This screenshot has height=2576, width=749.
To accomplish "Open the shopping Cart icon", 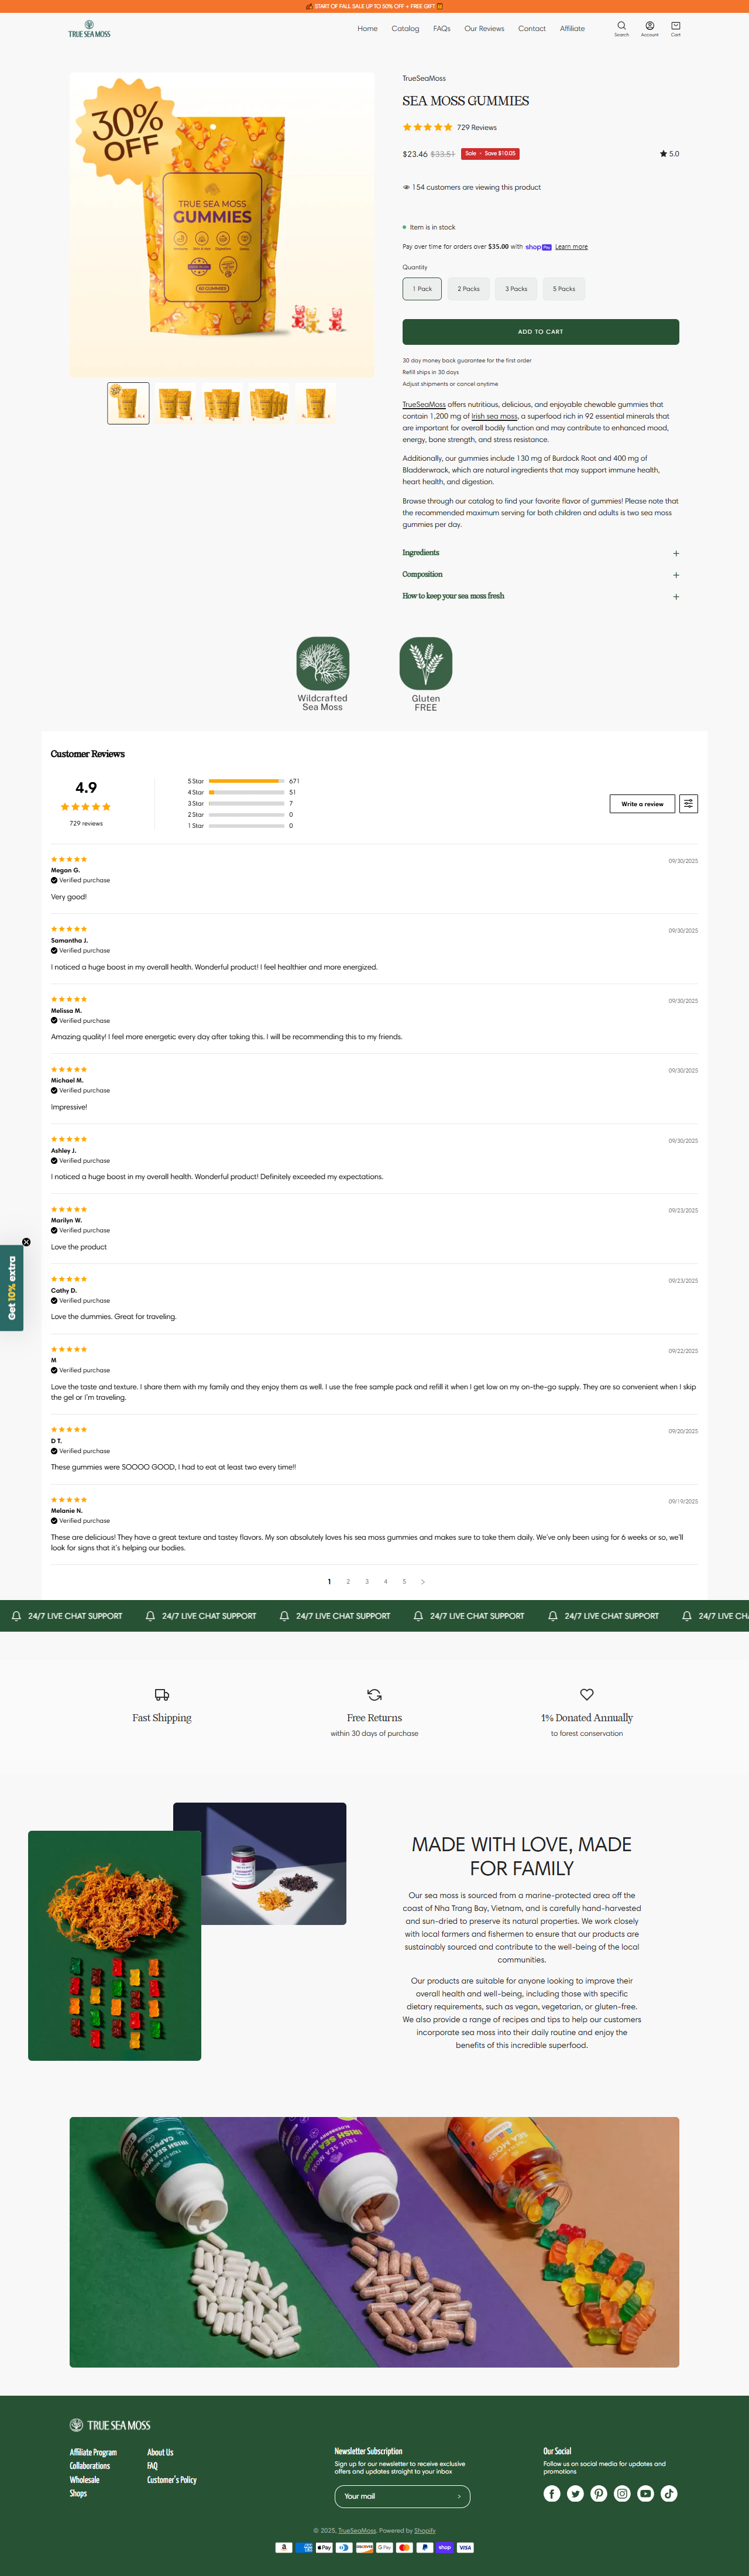I will coord(676,28).
